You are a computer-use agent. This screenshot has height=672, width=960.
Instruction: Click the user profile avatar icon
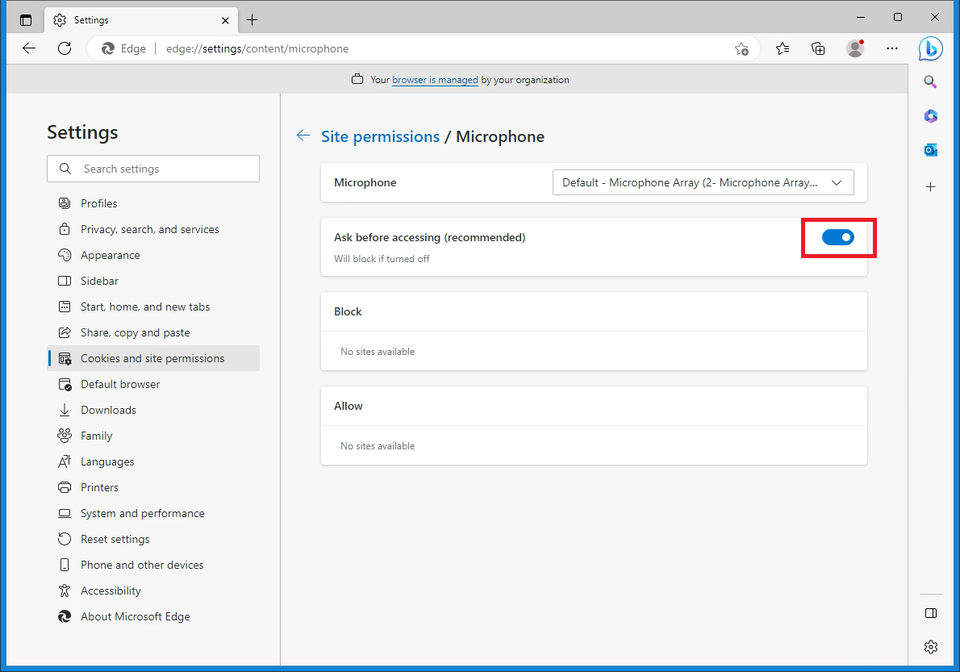(x=855, y=48)
